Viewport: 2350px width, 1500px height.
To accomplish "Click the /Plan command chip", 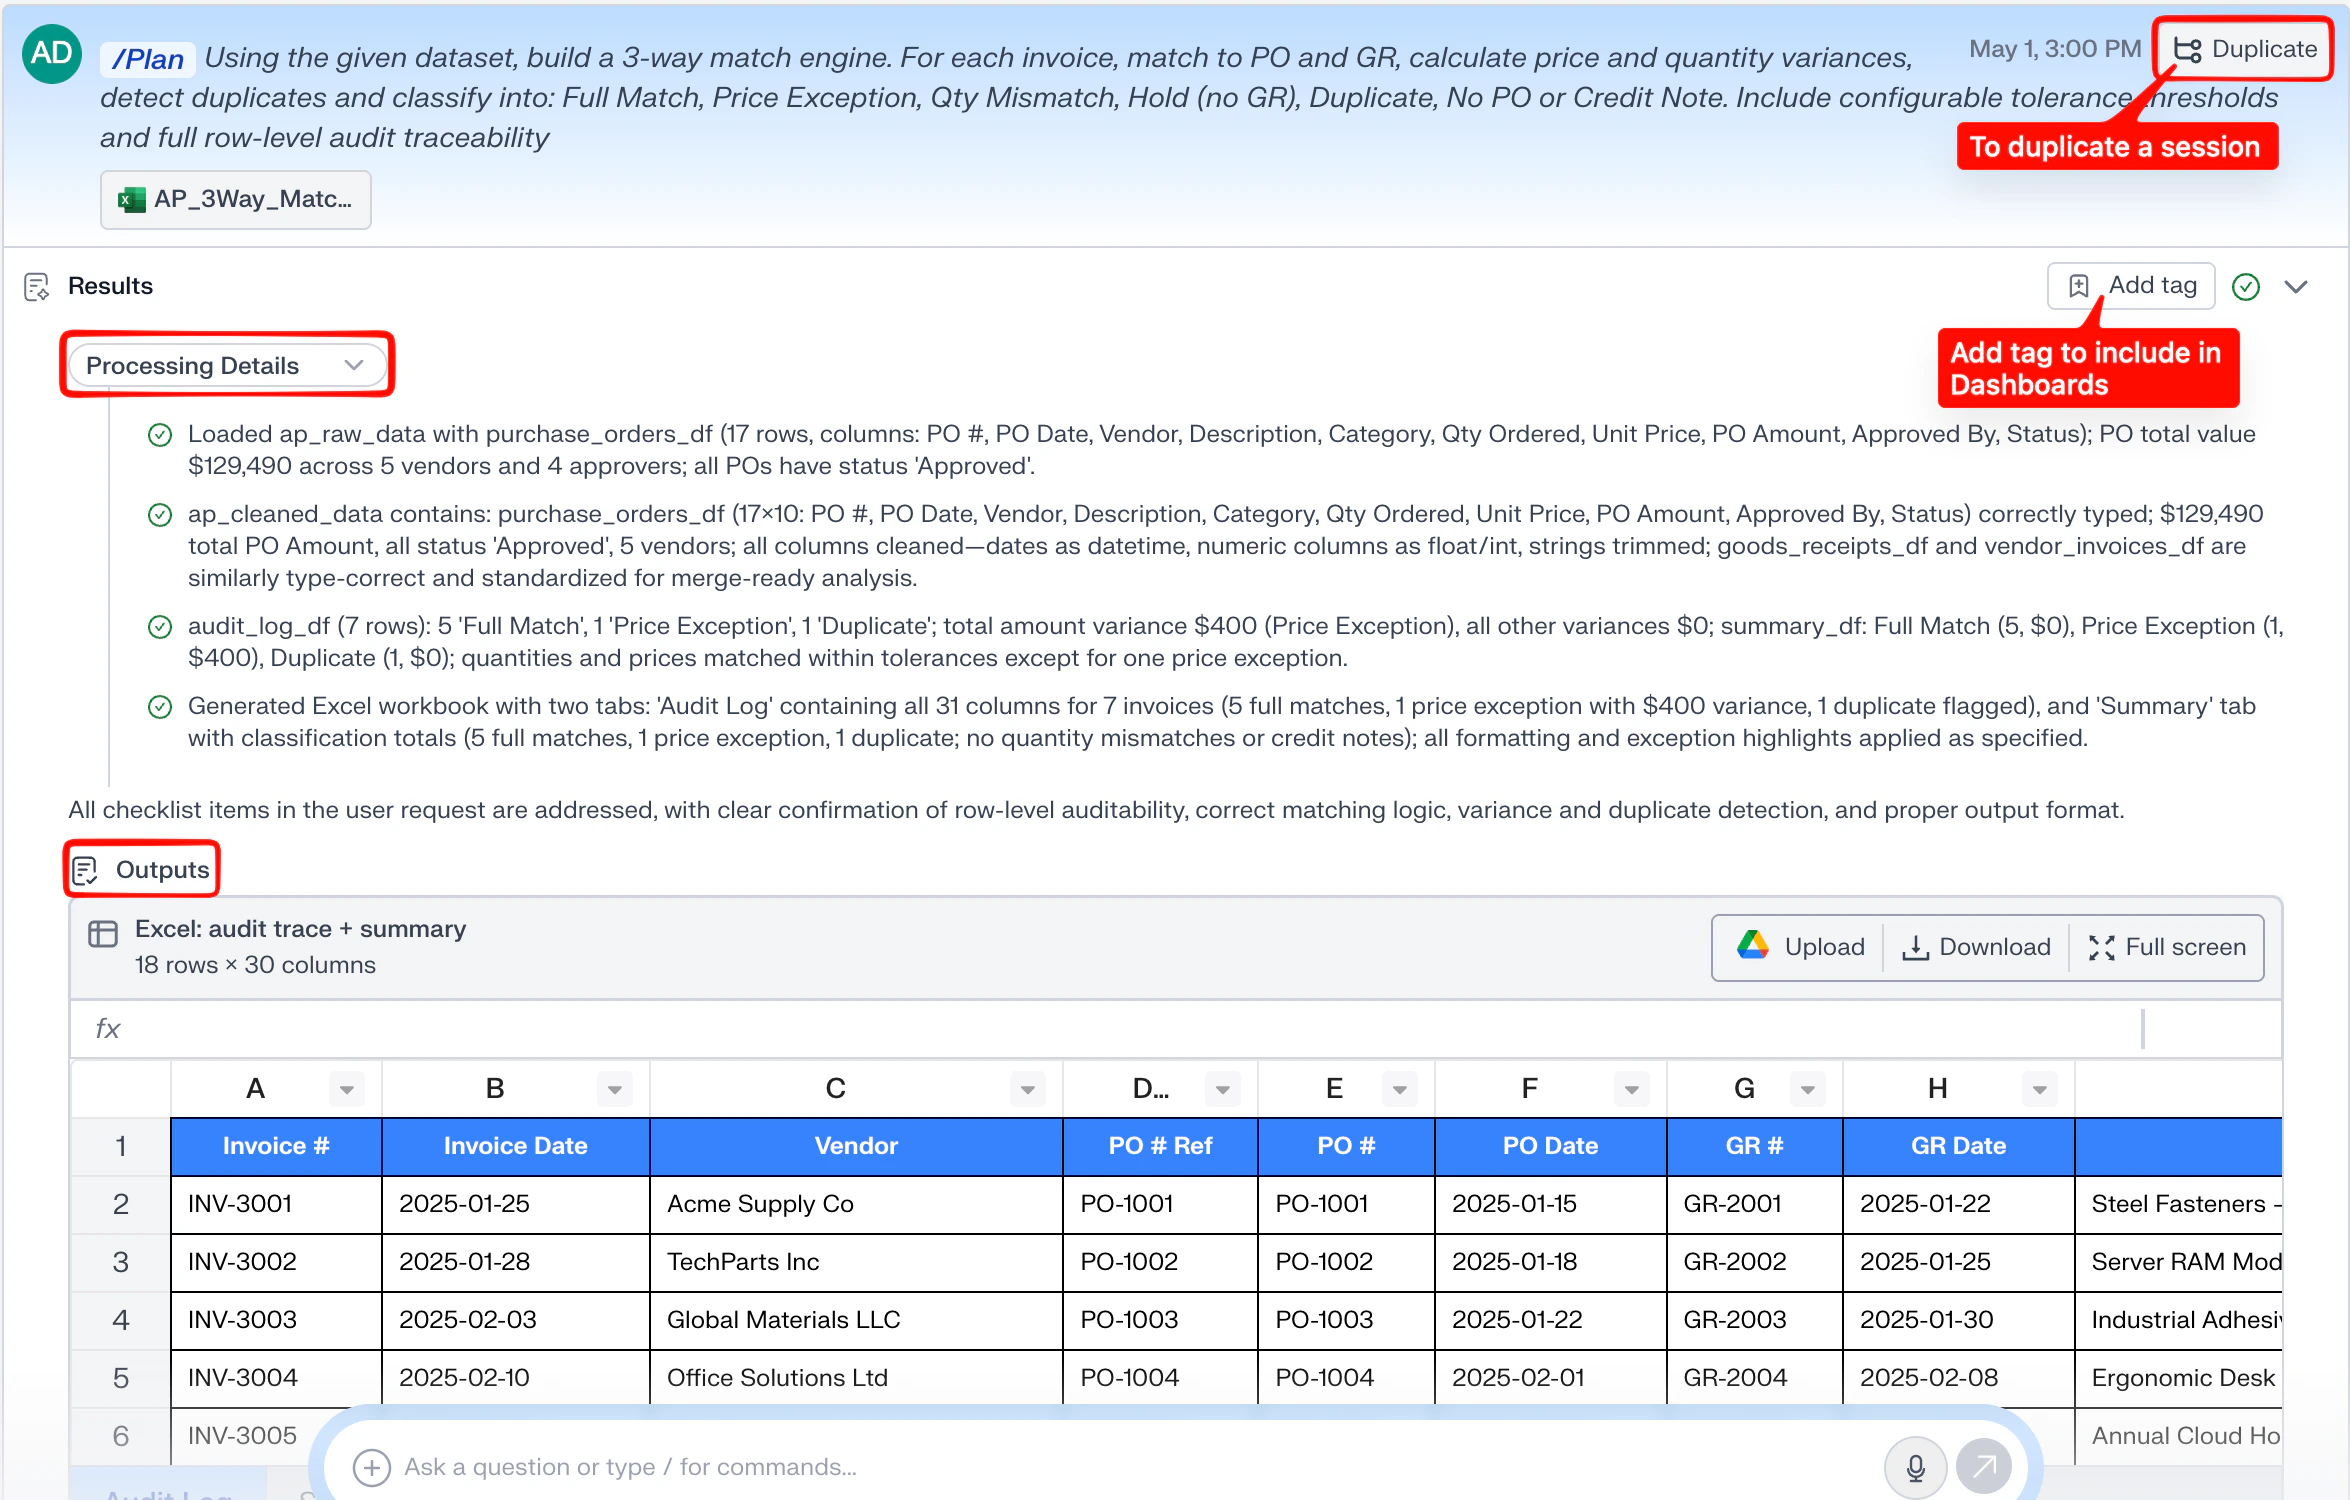I will pyautogui.click(x=147, y=59).
